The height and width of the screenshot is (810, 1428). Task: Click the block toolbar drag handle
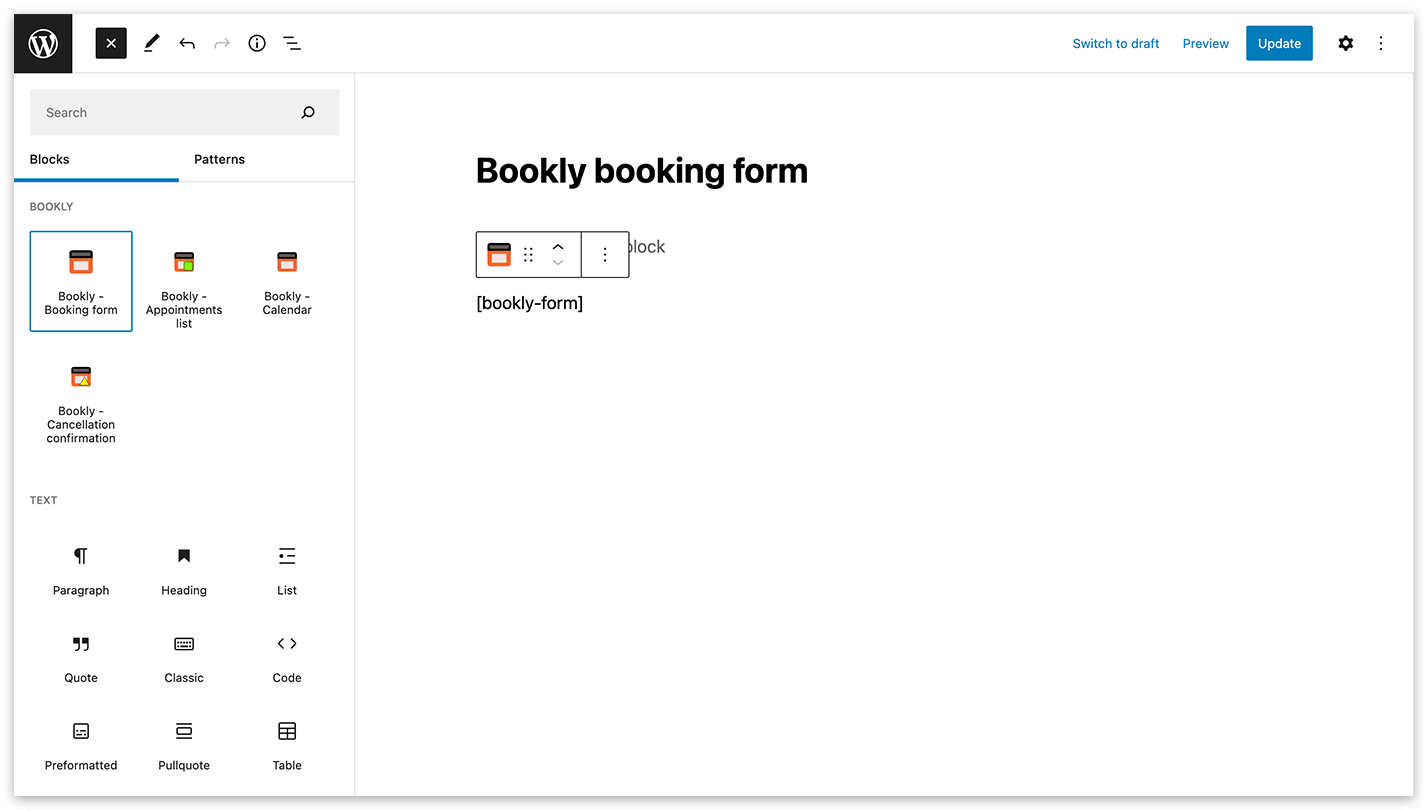[528, 255]
